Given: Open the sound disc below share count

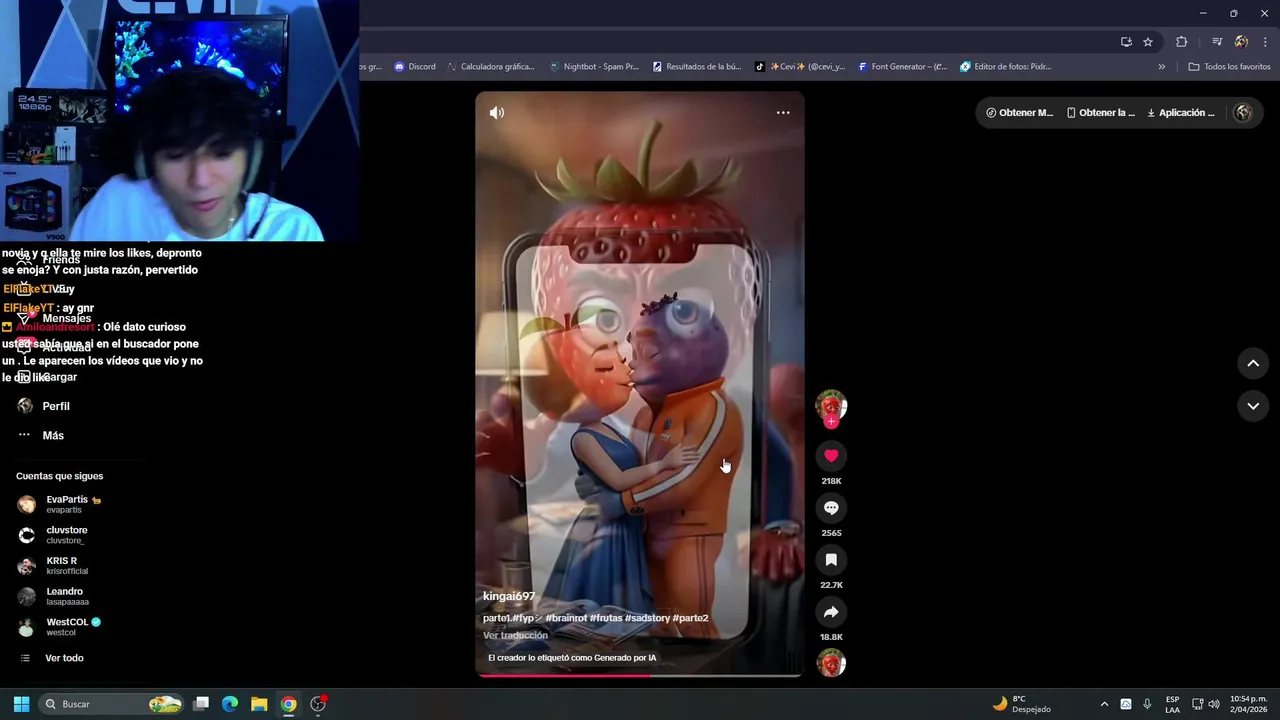Looking at the screenshot, I should (831, 663).
